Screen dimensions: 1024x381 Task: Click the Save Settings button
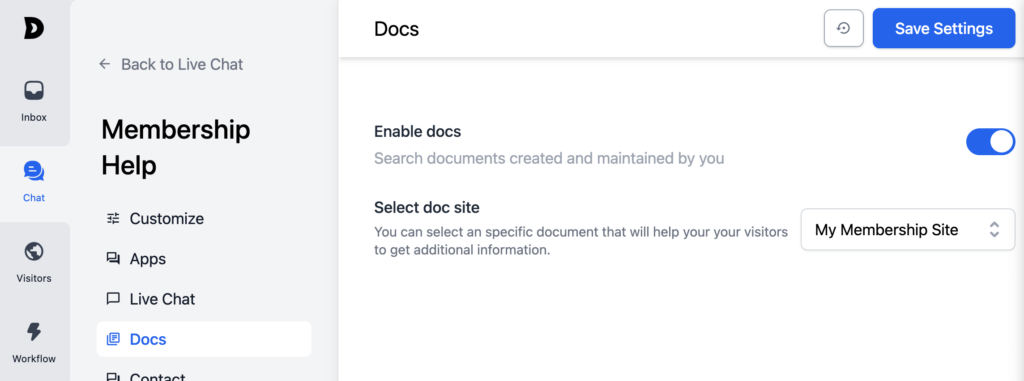[944, 29]
